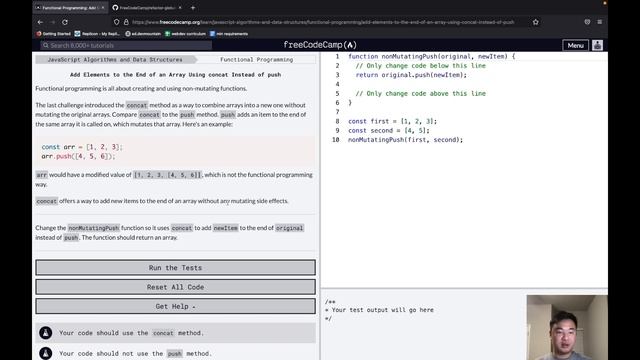
Task: Reload the page with the refresh icon
Action: 65,22
